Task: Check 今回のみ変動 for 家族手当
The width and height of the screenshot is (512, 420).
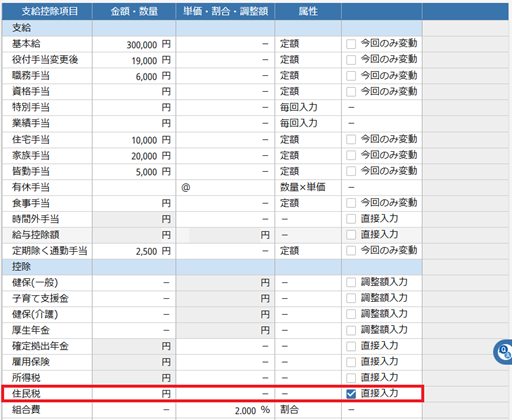Action: [x=351, y=155]
